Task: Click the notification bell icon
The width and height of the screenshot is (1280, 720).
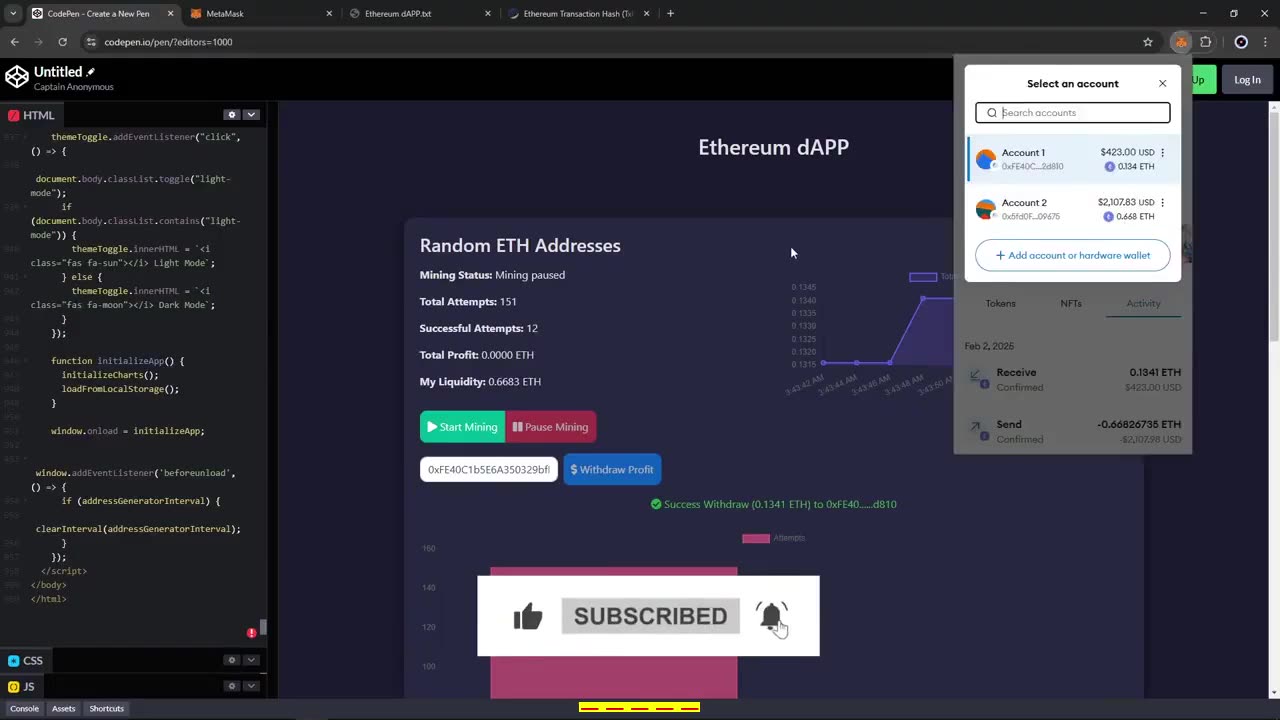Action: [x=771, y=617]
